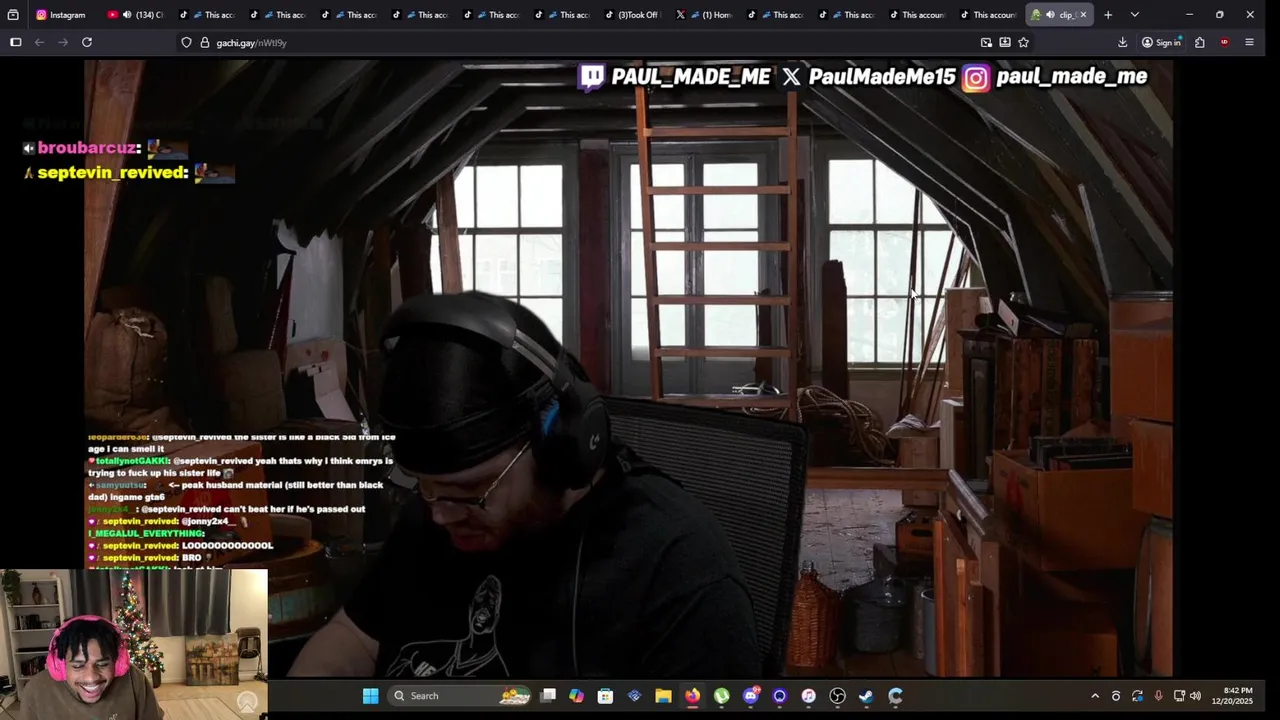Open Microsoft Store from the taskbar
This screenshot has height=720, width=1280.
[605, 696]
